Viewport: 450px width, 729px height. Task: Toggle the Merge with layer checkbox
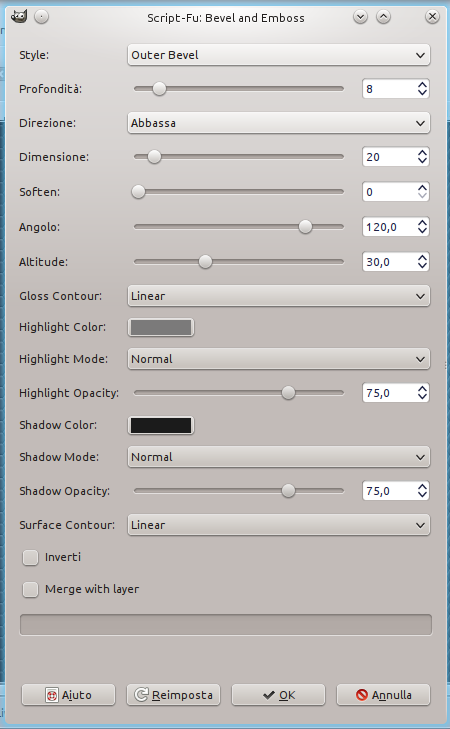coord(30,590)
